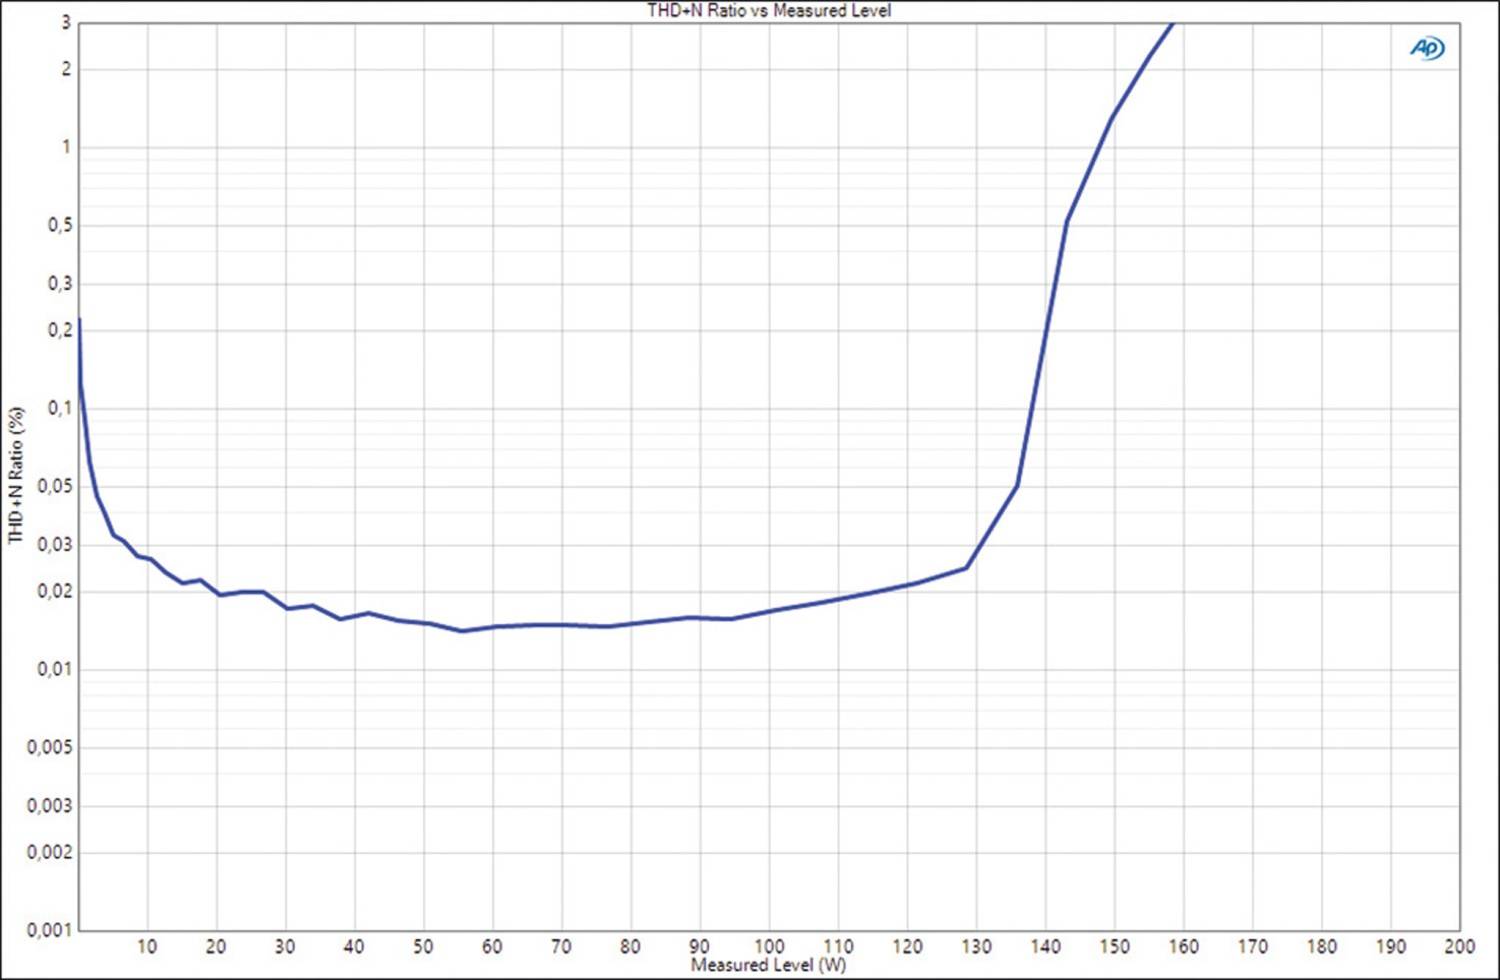This screenshot has width=1500, height=980.
Task: Click the x-axis value 130
Action: [976, 946]
